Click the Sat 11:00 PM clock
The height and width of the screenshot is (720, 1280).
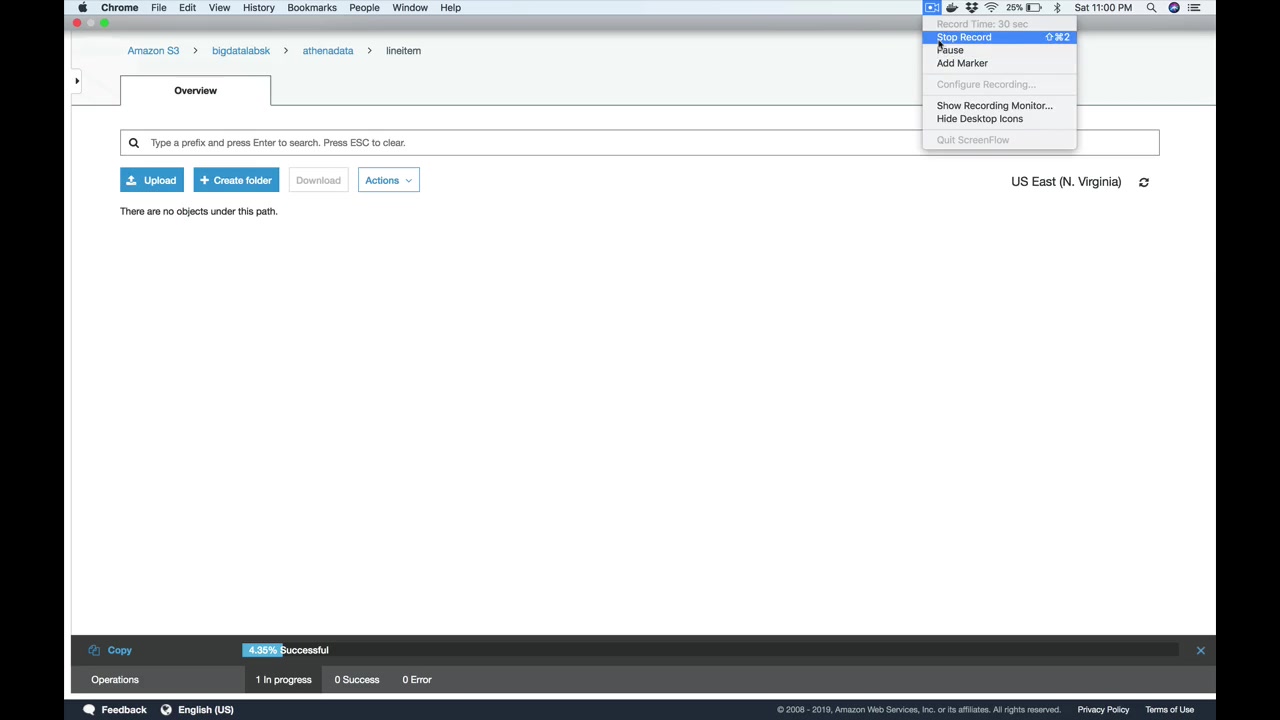click(1103, 8)
